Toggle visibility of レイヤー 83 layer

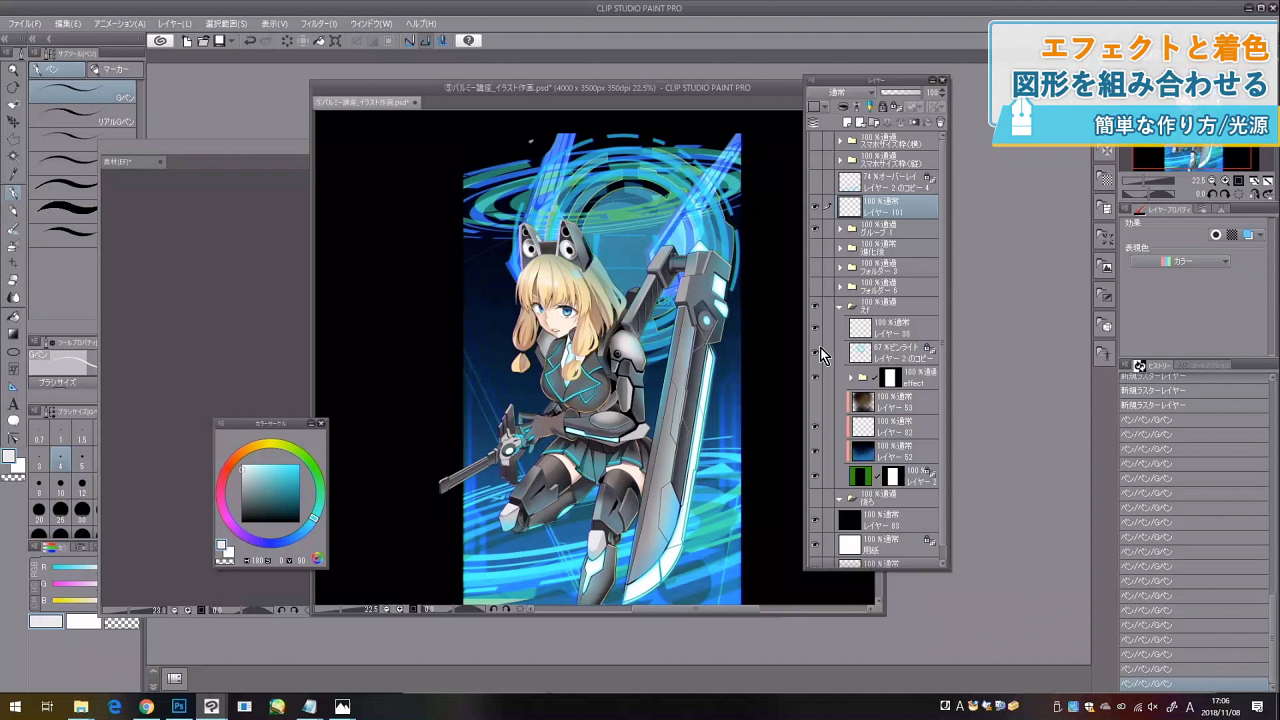coord(815,520)
